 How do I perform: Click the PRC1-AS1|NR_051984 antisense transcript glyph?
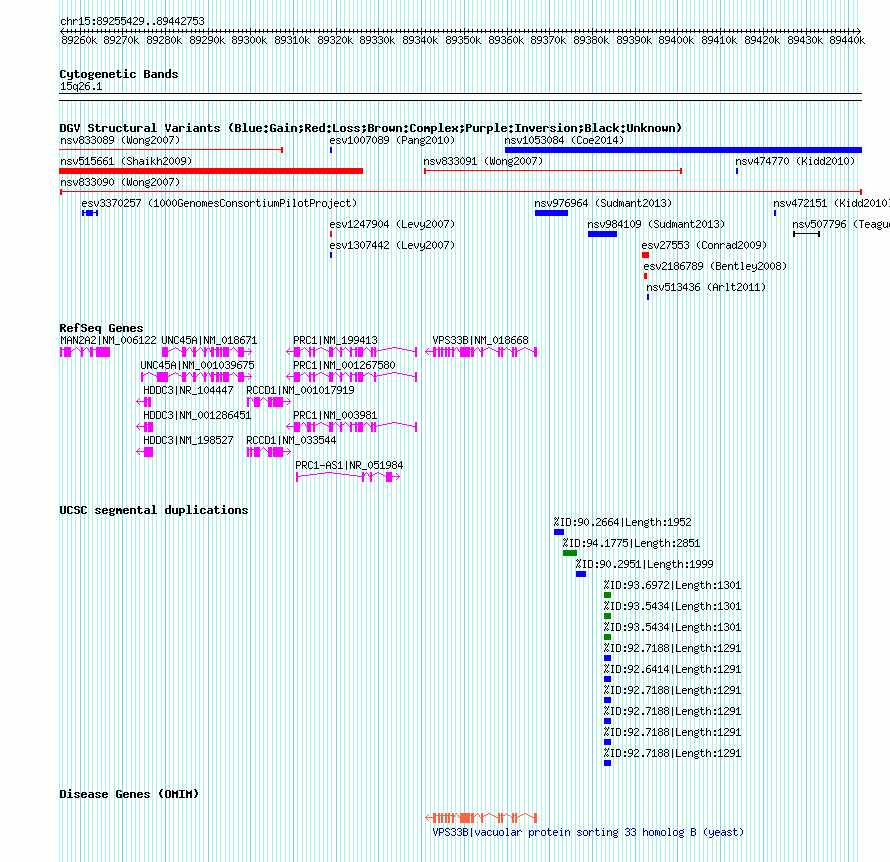tap(348, 477)
